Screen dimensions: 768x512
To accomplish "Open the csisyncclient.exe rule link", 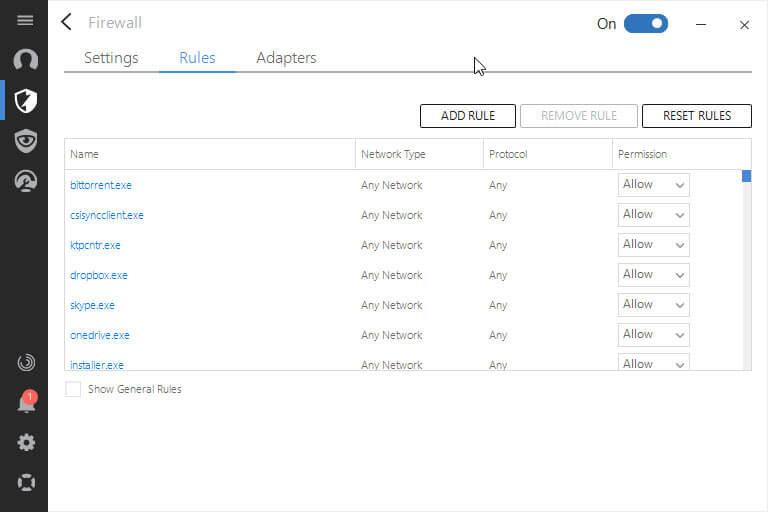I will [107, 216].
